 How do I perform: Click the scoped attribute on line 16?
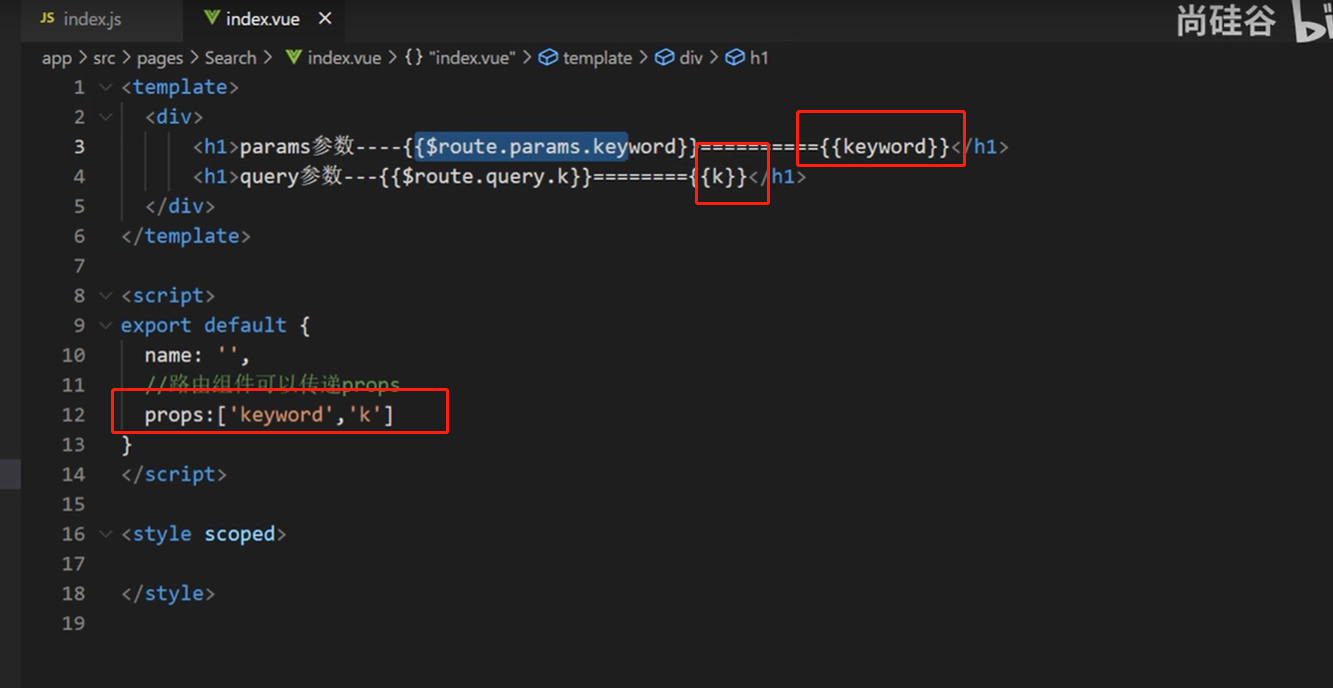point(239,535)
